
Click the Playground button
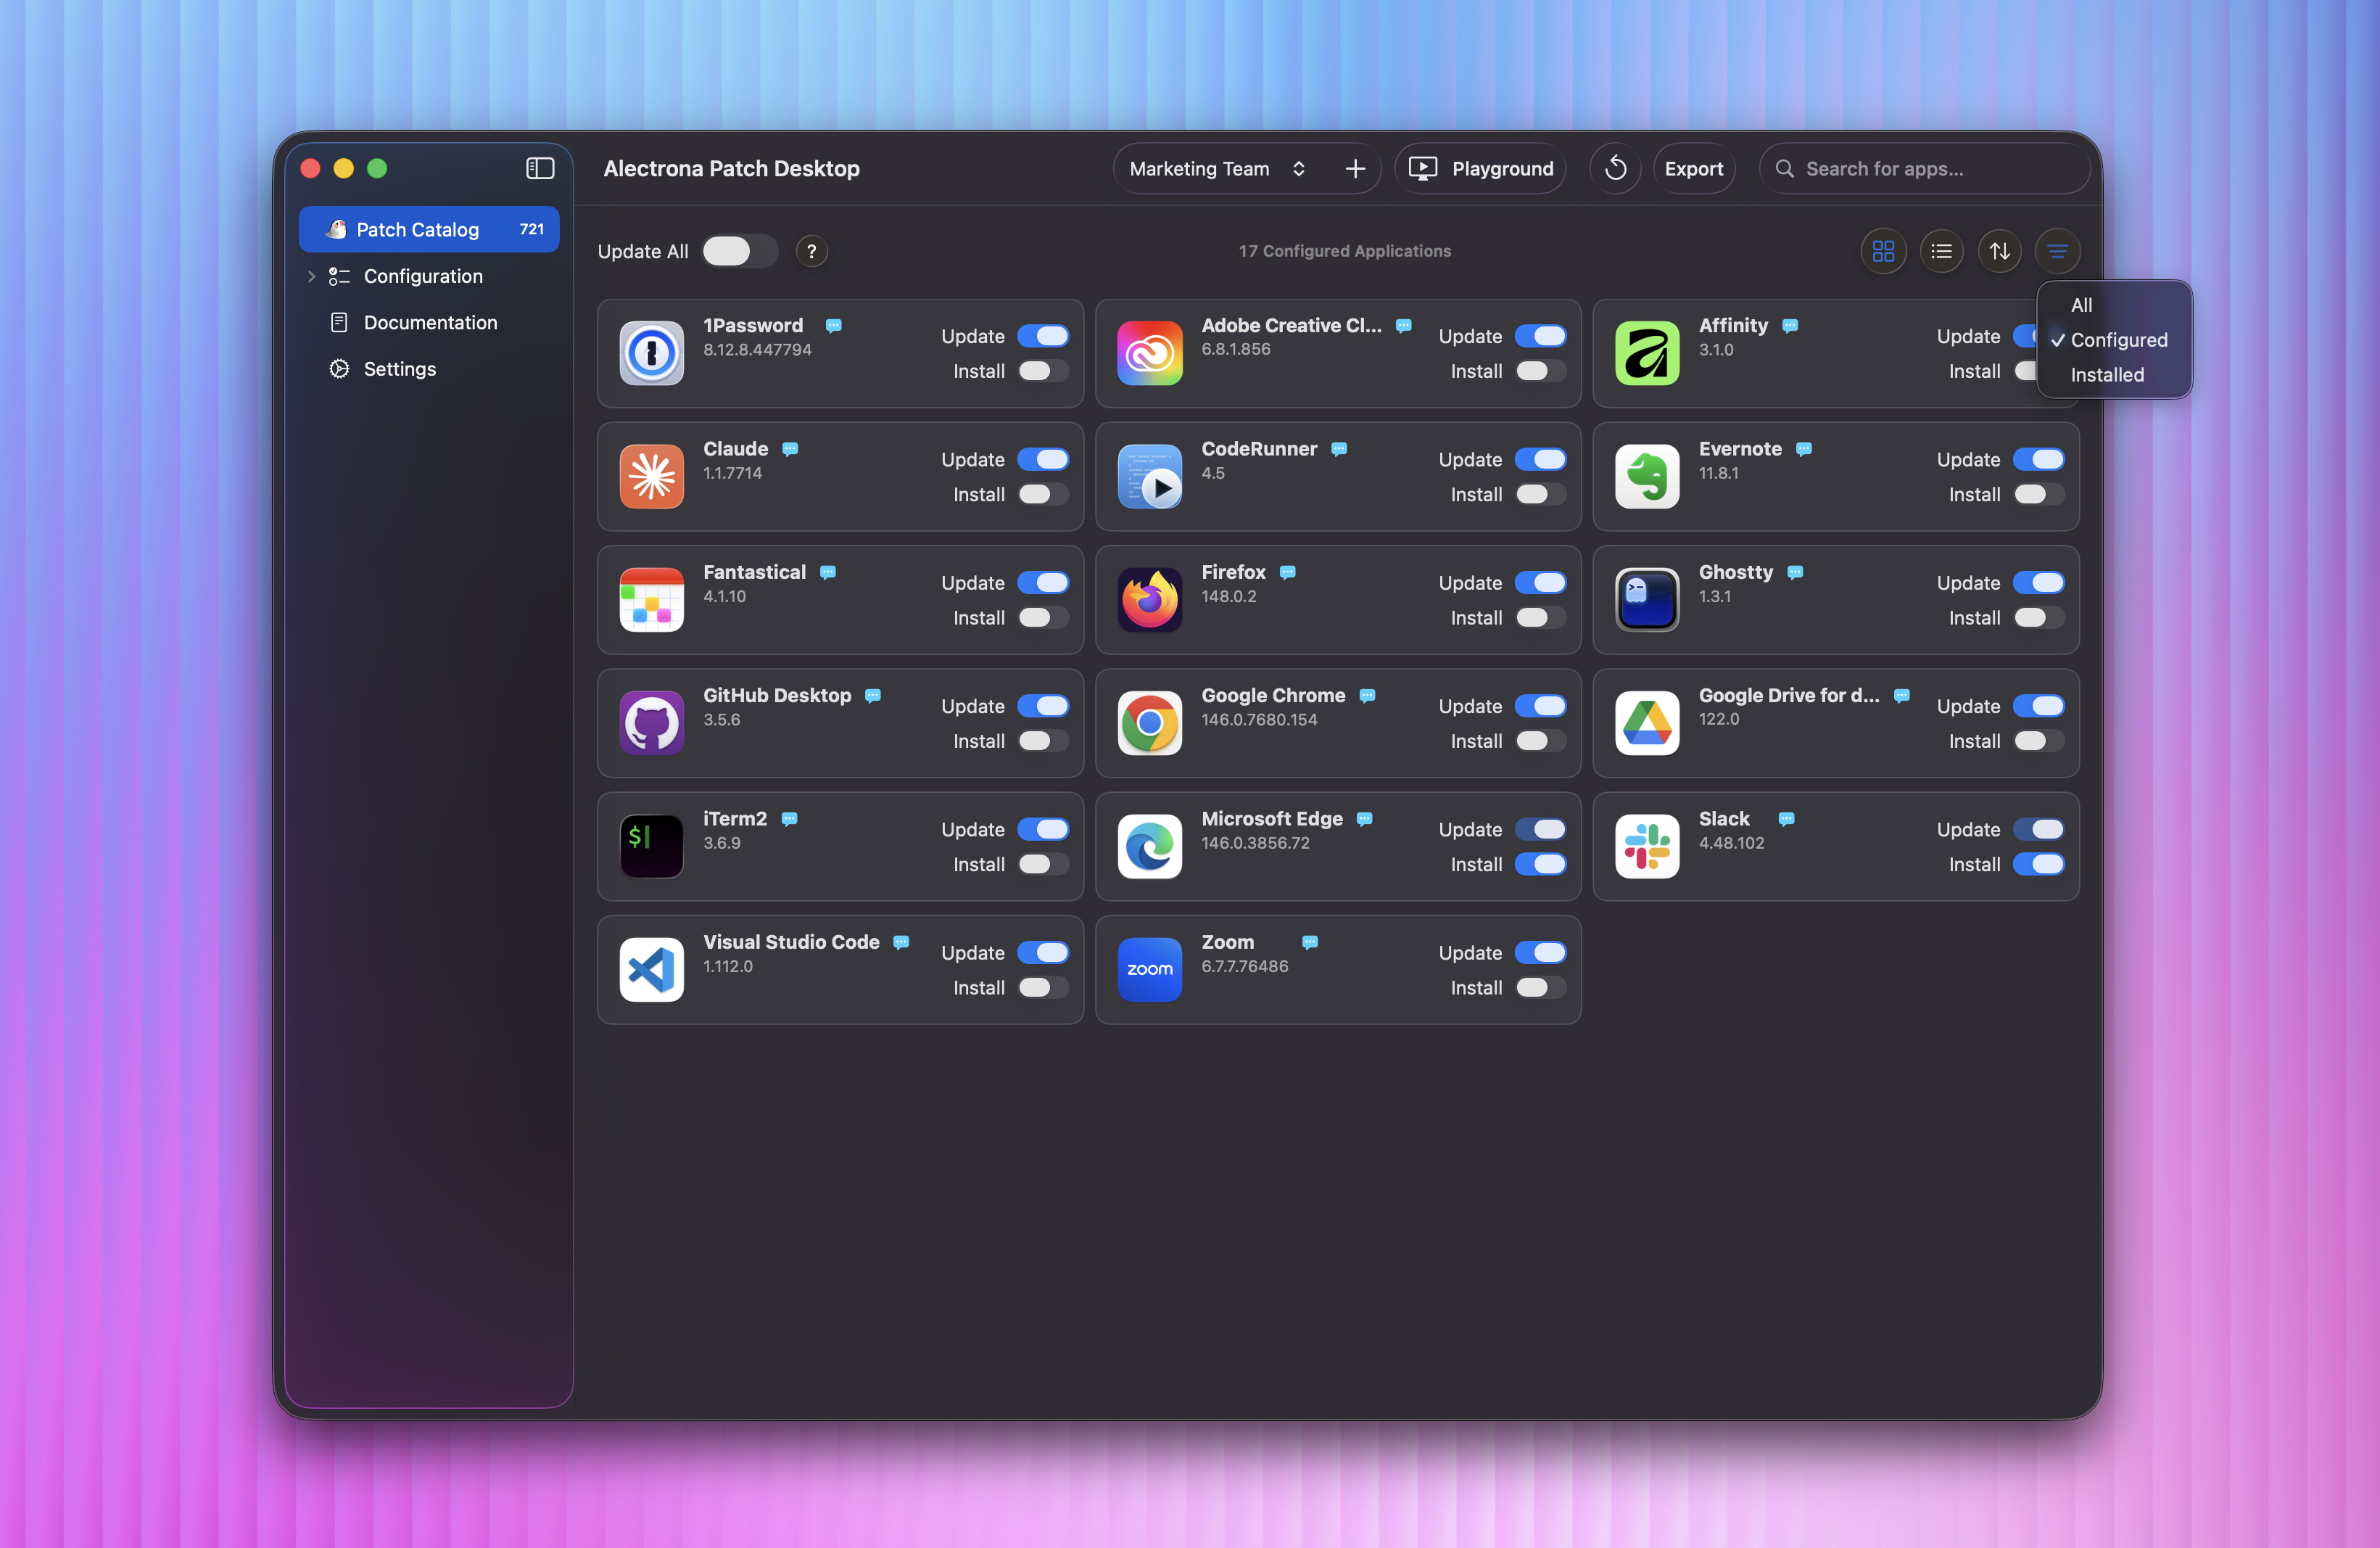click(1480, 169)
